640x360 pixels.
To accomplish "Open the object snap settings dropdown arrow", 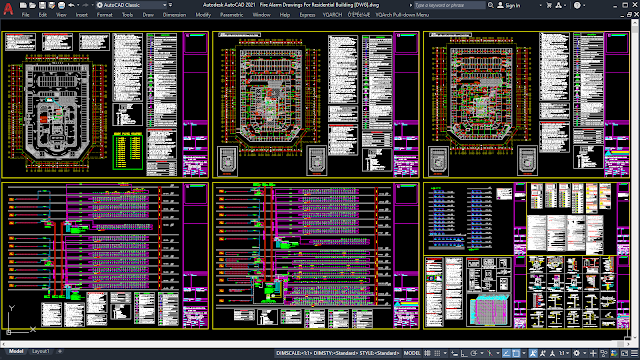I will 524,353.
